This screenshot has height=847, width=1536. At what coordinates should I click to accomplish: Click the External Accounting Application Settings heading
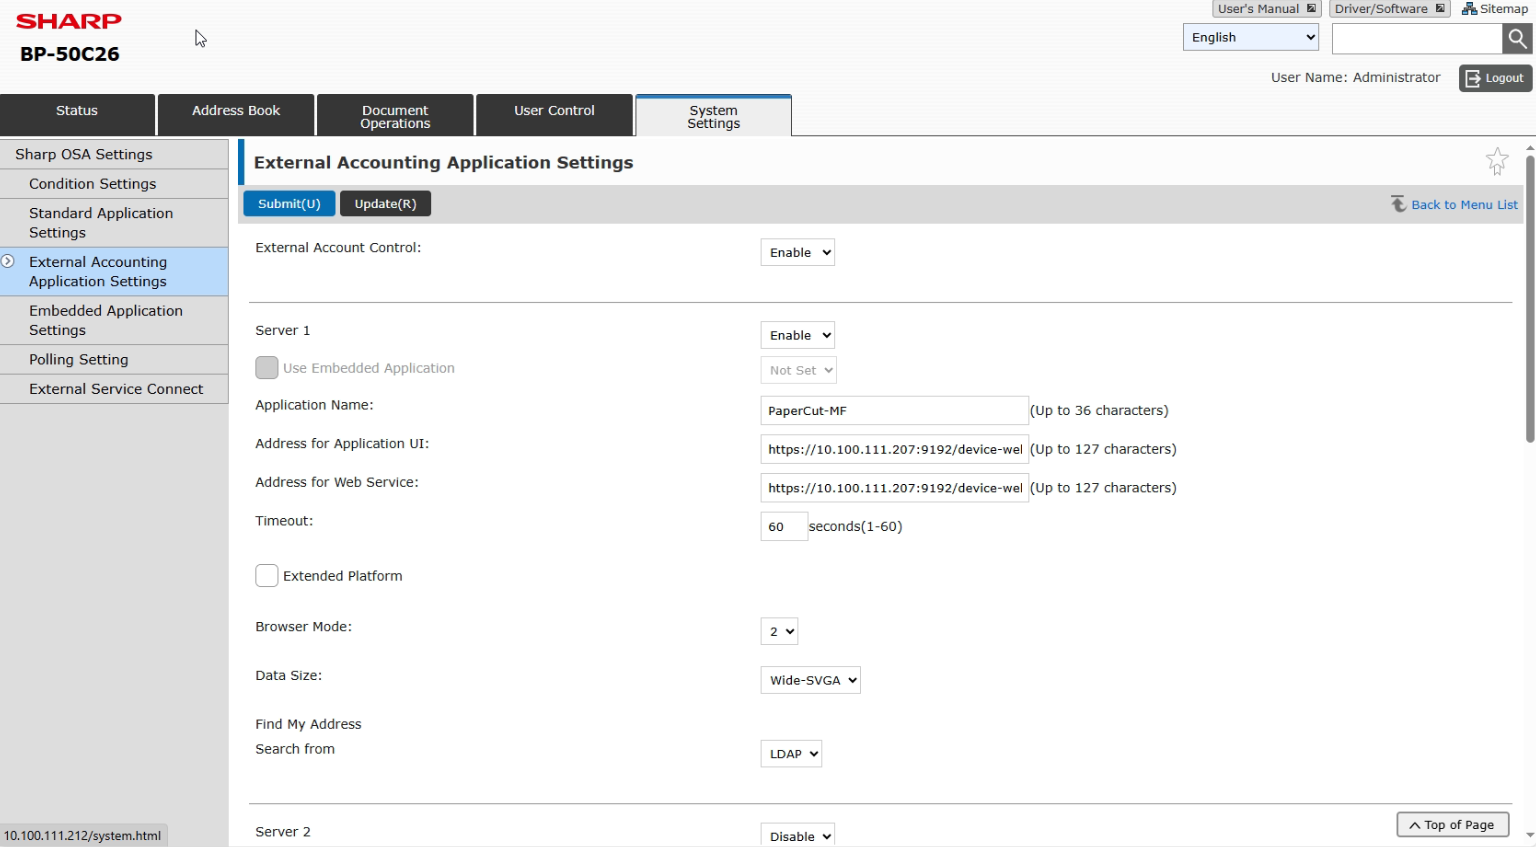click(x=443, y=163)
